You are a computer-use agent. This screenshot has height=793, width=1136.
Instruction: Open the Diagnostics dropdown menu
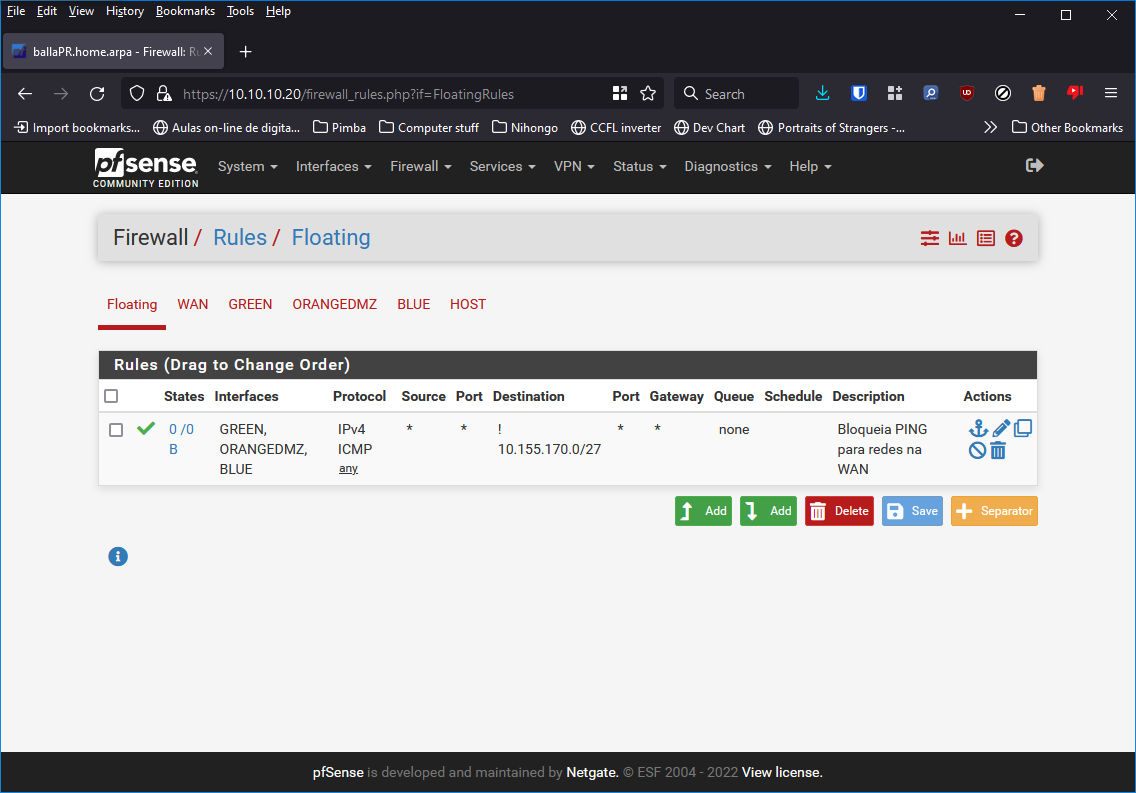[727, 167]
